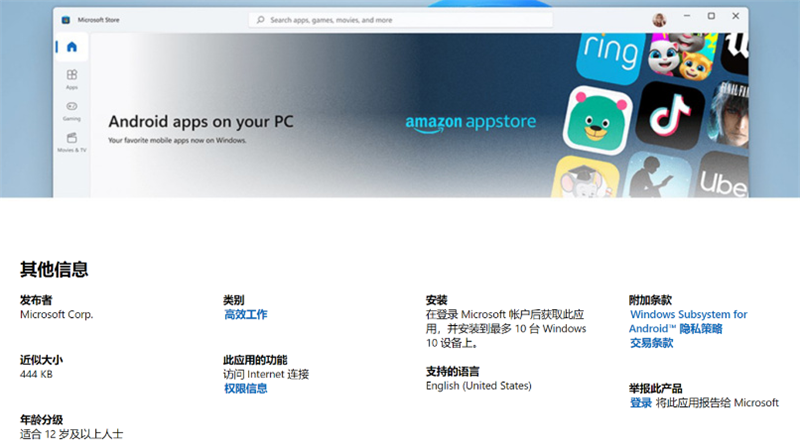Select the green bear app icon
The height and width of the screenshot is (447, 800).
click(597, 120)
